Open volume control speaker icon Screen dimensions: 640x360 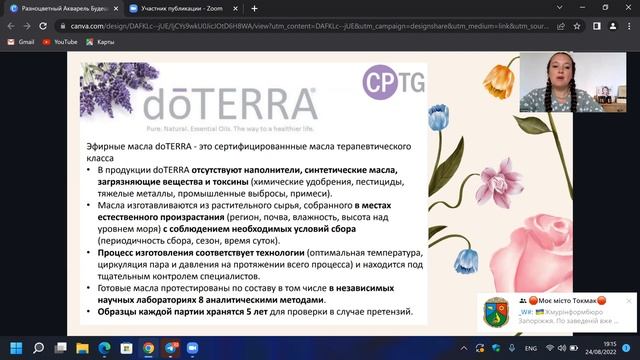tap(562, 348)
